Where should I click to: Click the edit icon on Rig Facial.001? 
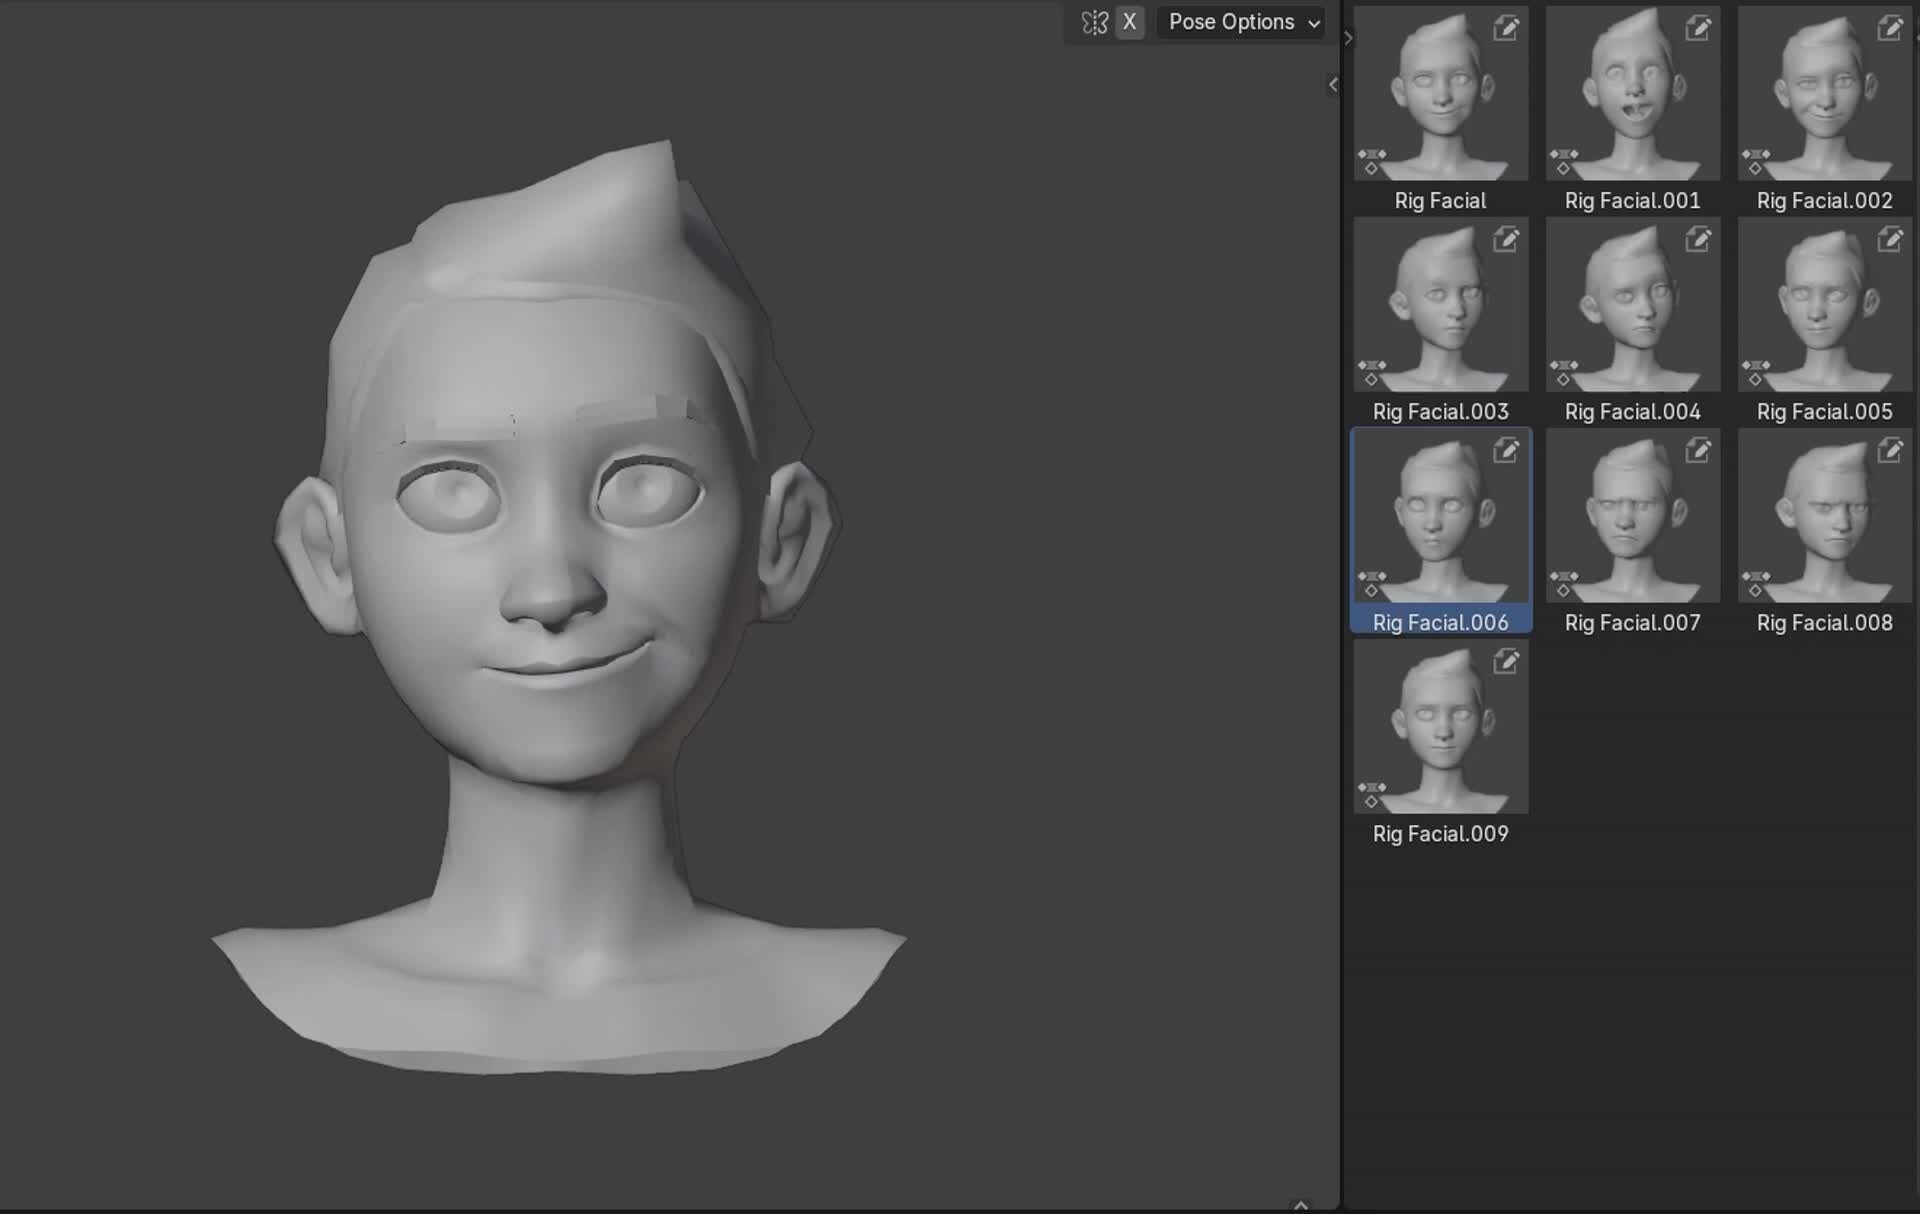[x=1698, y=30]
